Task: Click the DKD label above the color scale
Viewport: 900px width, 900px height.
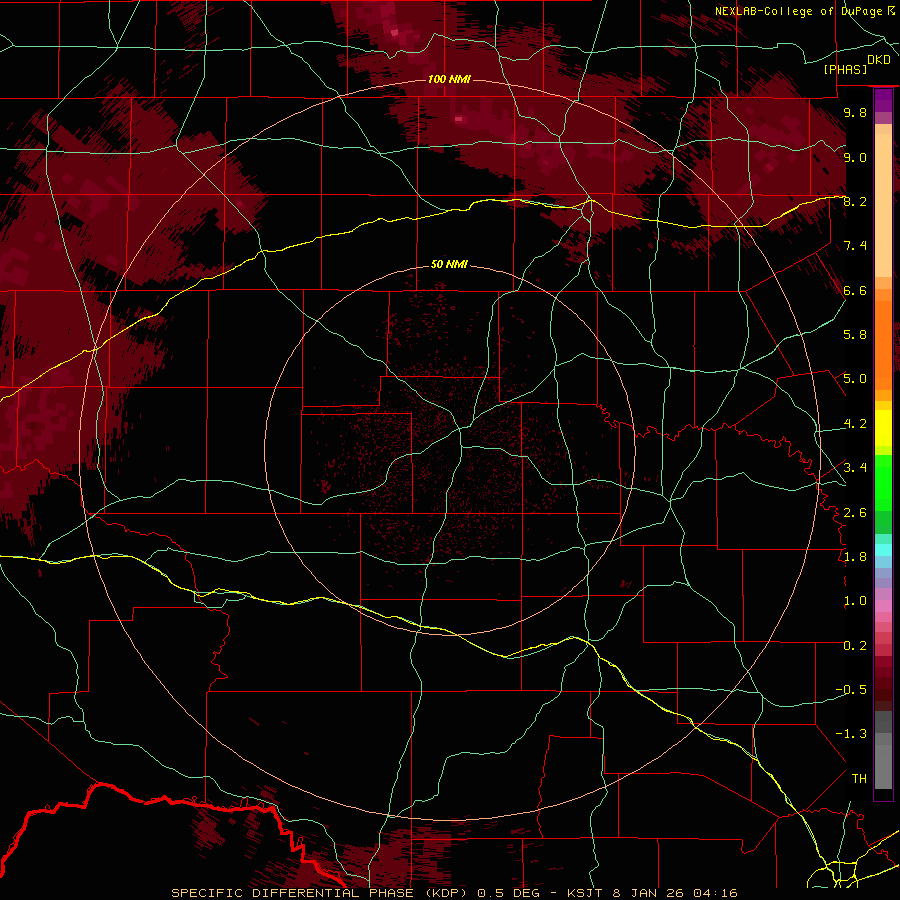Action: coord(879,60)
